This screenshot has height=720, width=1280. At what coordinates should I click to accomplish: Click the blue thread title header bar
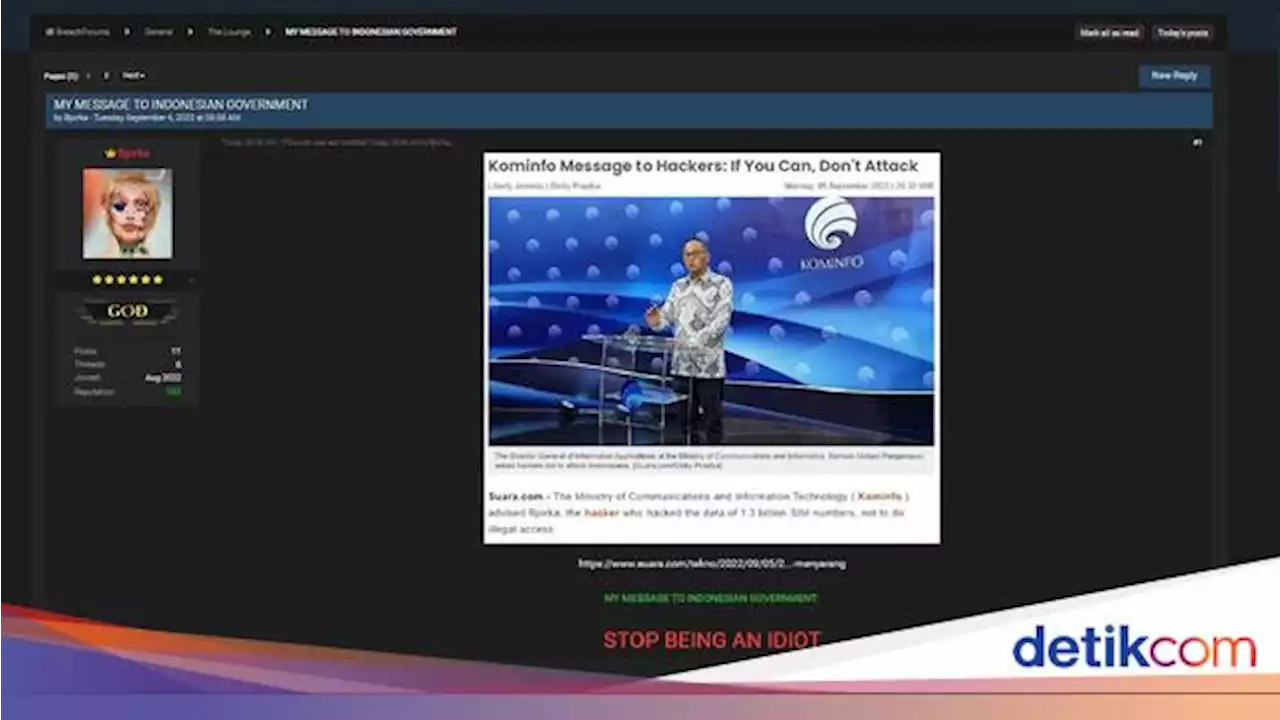click(629, 110)
